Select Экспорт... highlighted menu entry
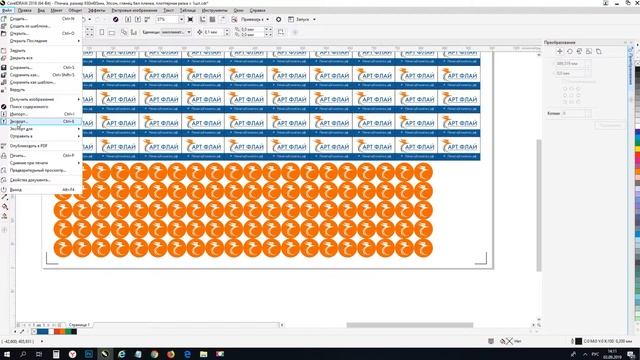Image resolution: width=640 pixels, height=360 pixels. (x=41, y=121)
